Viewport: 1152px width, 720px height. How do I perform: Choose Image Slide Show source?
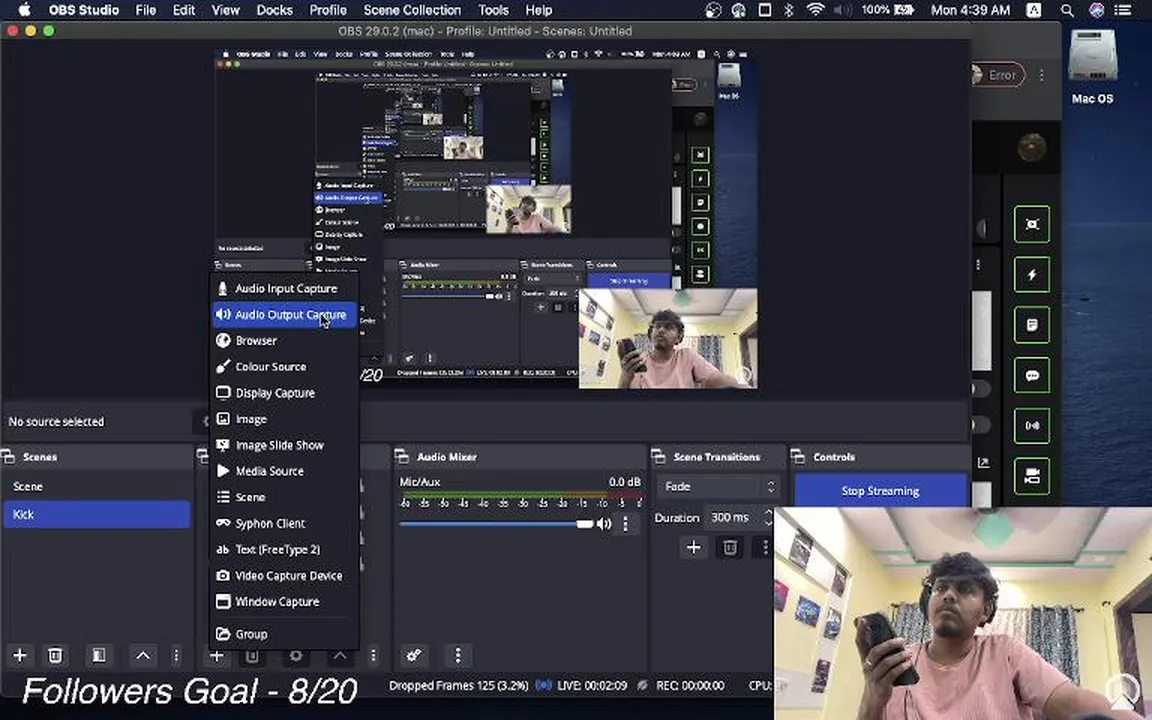click(284, 445)
